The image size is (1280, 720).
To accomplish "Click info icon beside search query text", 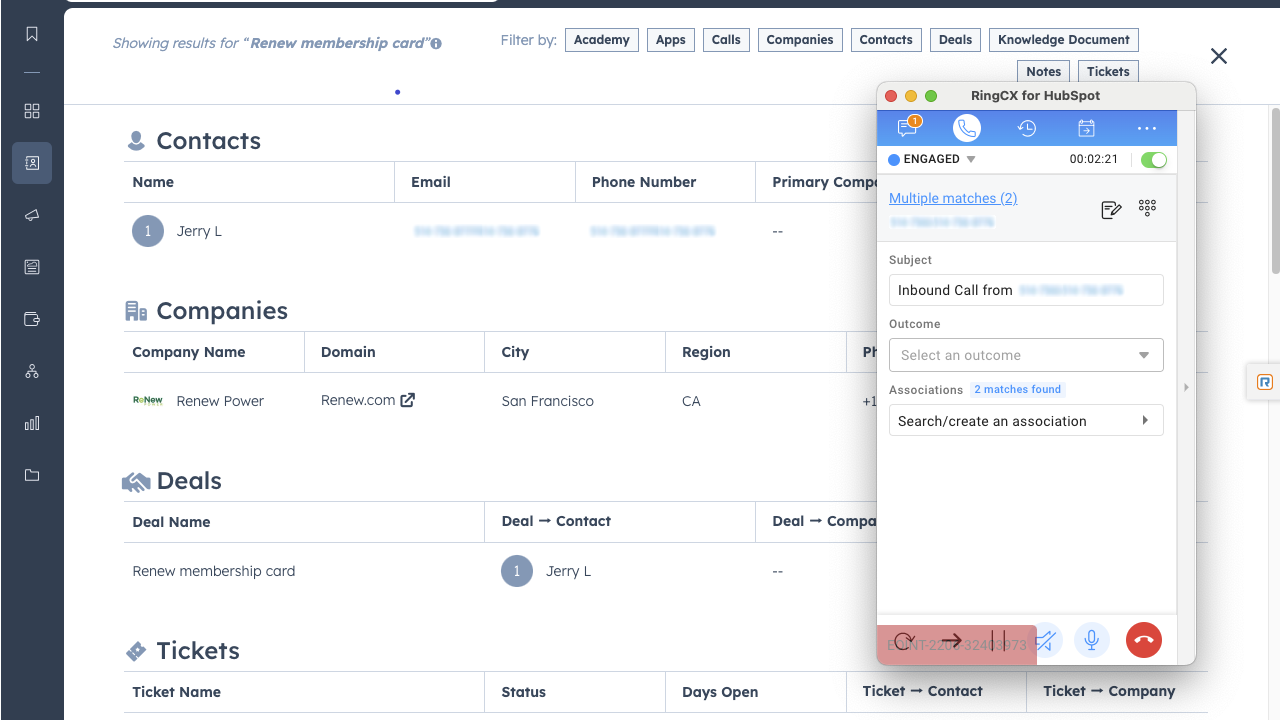I will [x=436, y=44].
